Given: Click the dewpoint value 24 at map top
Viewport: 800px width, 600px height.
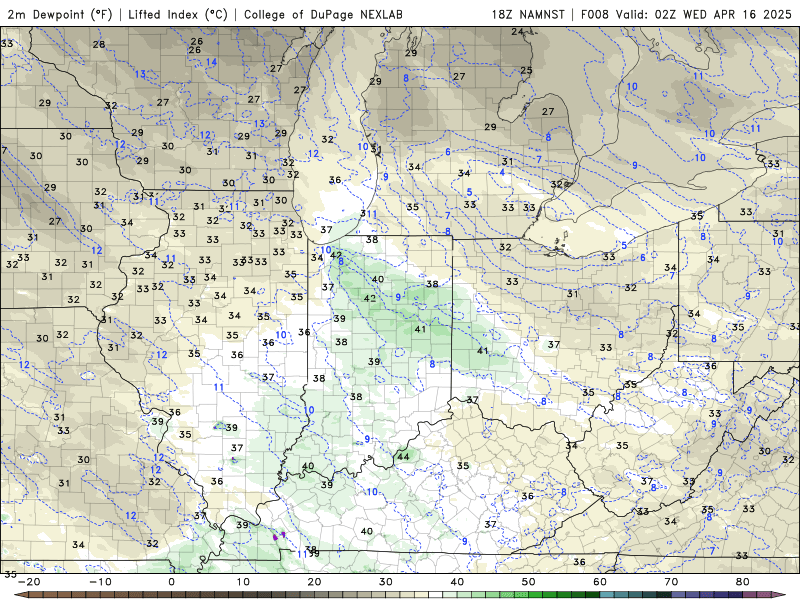Looking at the screenshot, I should point(518,32).
